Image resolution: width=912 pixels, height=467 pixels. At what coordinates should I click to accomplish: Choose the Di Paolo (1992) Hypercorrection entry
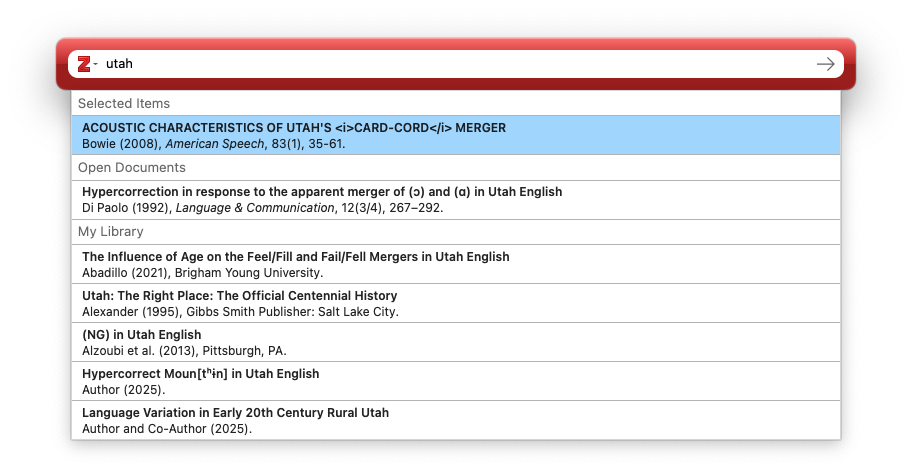pos(456,199)
